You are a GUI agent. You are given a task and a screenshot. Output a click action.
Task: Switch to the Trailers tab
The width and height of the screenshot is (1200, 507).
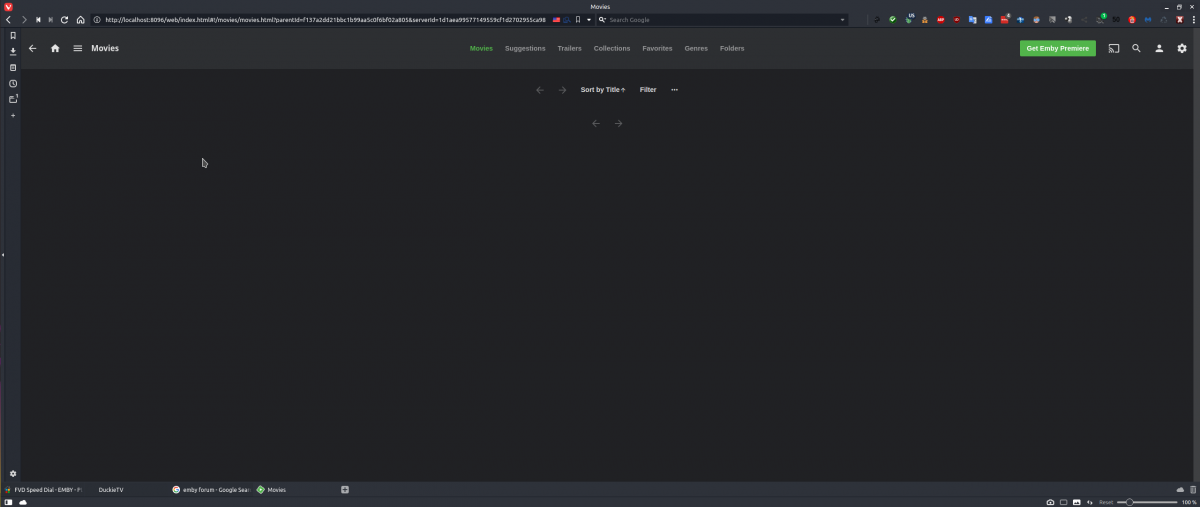[x=569, y=48]
